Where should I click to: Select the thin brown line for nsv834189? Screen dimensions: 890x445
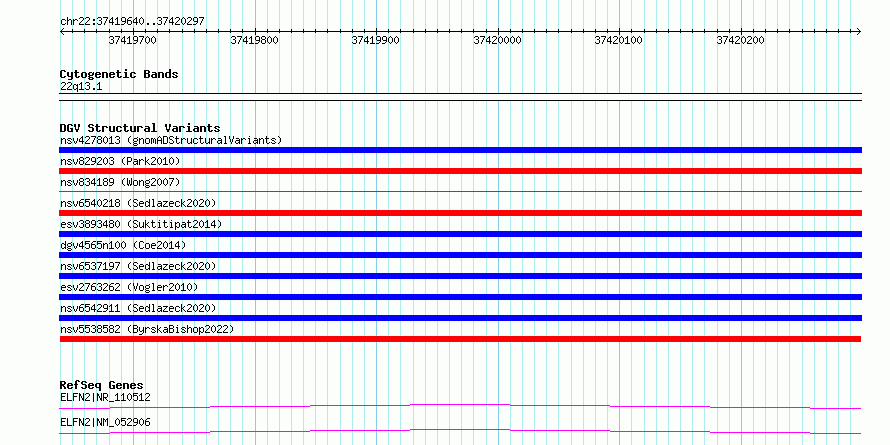[460, 192]
